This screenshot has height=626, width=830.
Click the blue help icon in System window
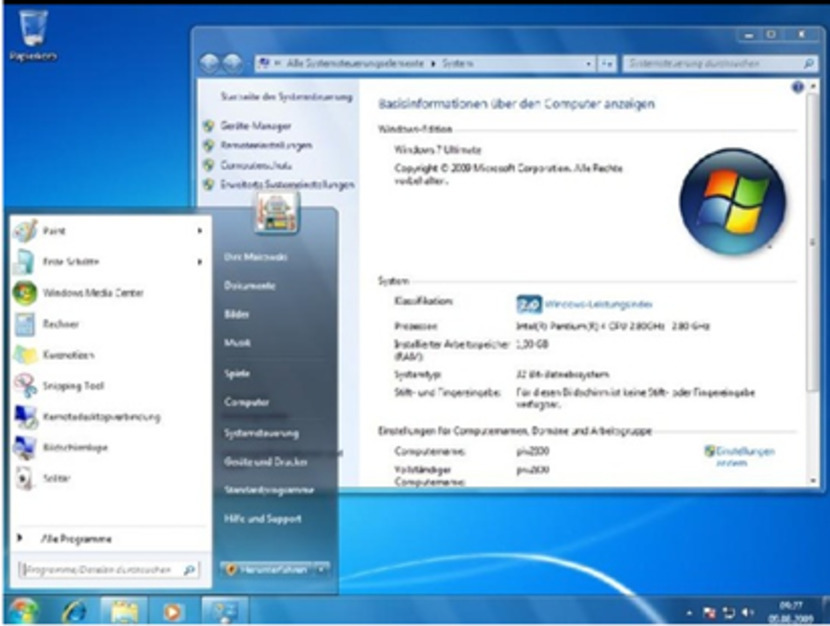[798, 88]
